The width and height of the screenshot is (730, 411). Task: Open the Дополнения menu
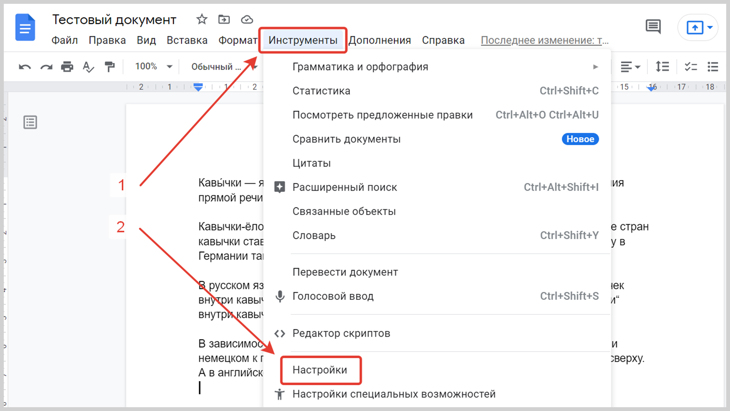(x=379, y=40)
